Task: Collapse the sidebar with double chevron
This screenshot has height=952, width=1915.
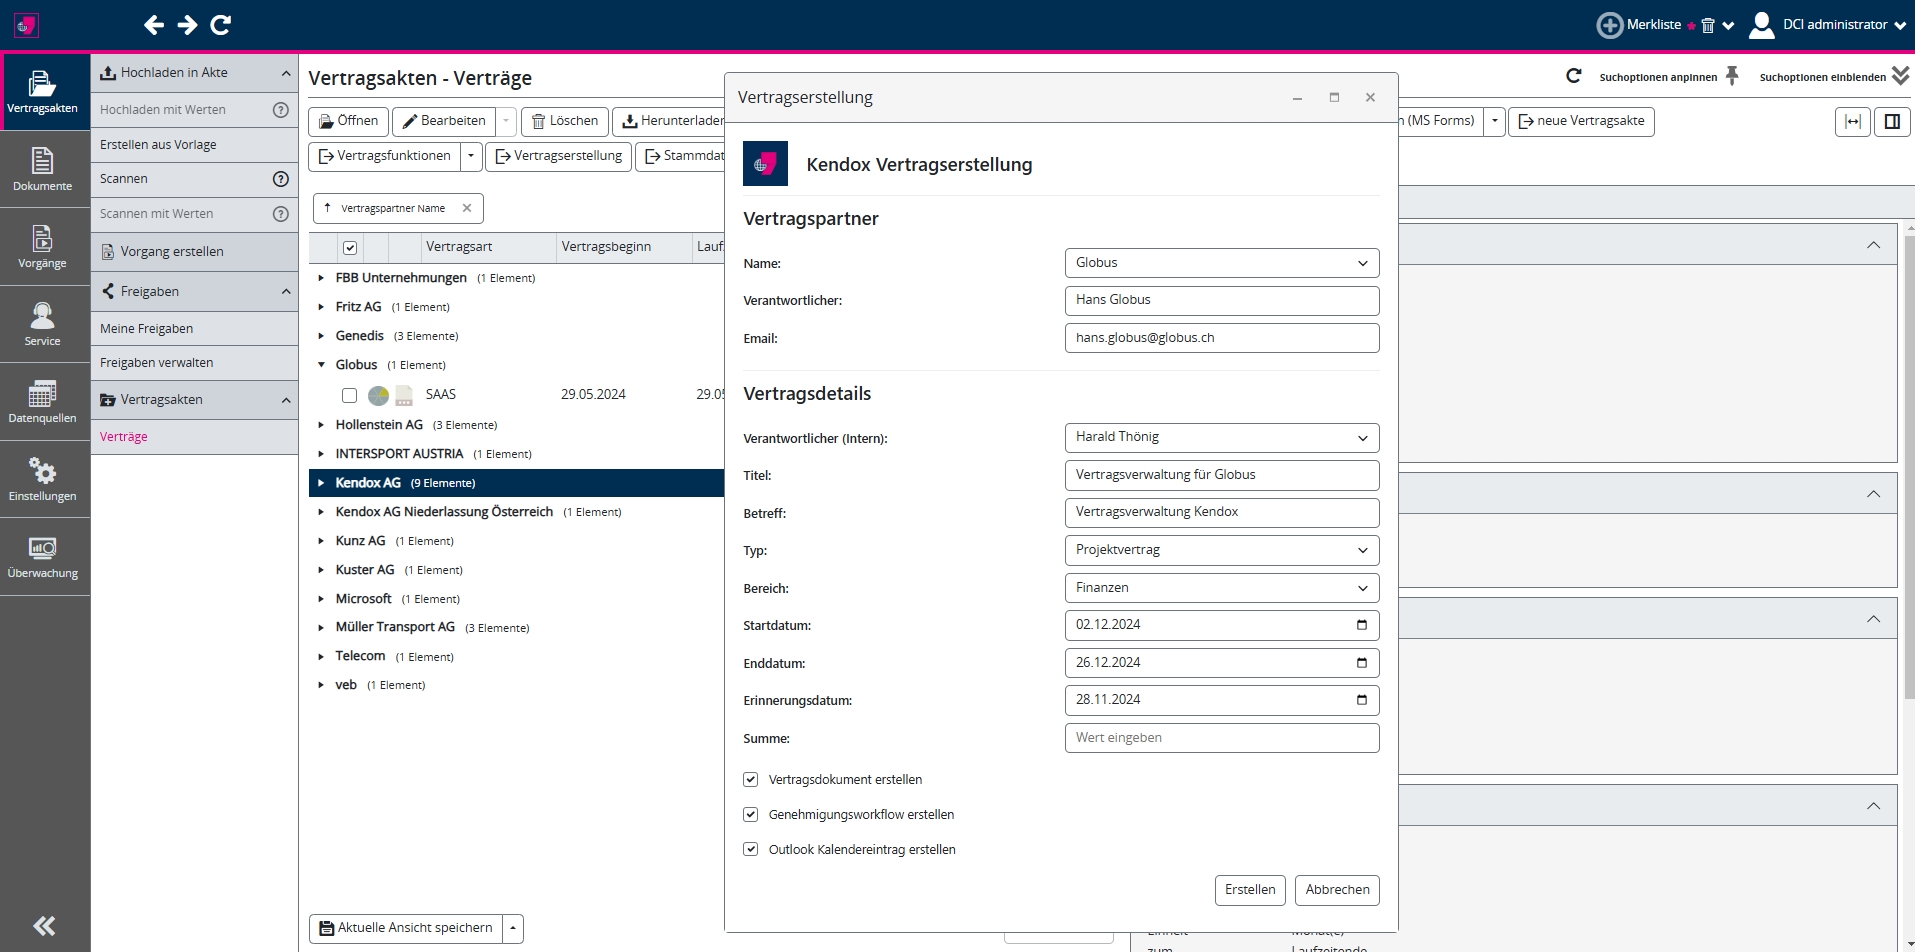Action: (44, 926)
